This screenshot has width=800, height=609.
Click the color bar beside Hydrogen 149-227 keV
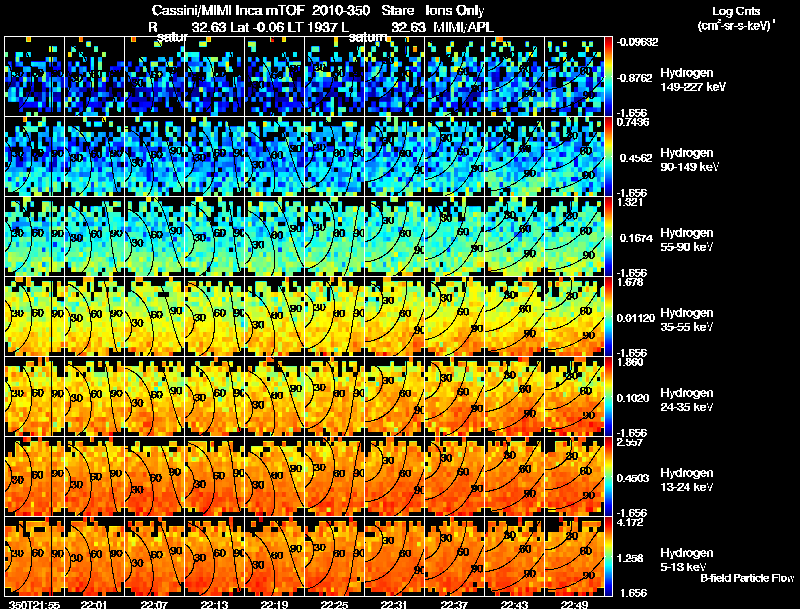pyautogui.click(x=608, y=77)
